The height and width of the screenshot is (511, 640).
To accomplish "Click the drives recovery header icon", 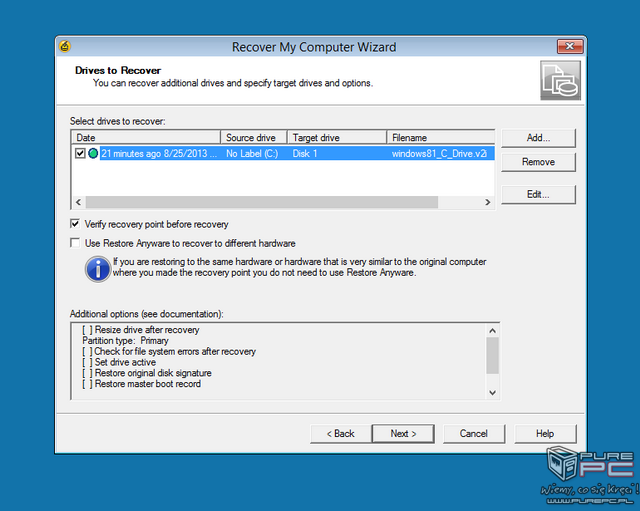I will (560, 80).
